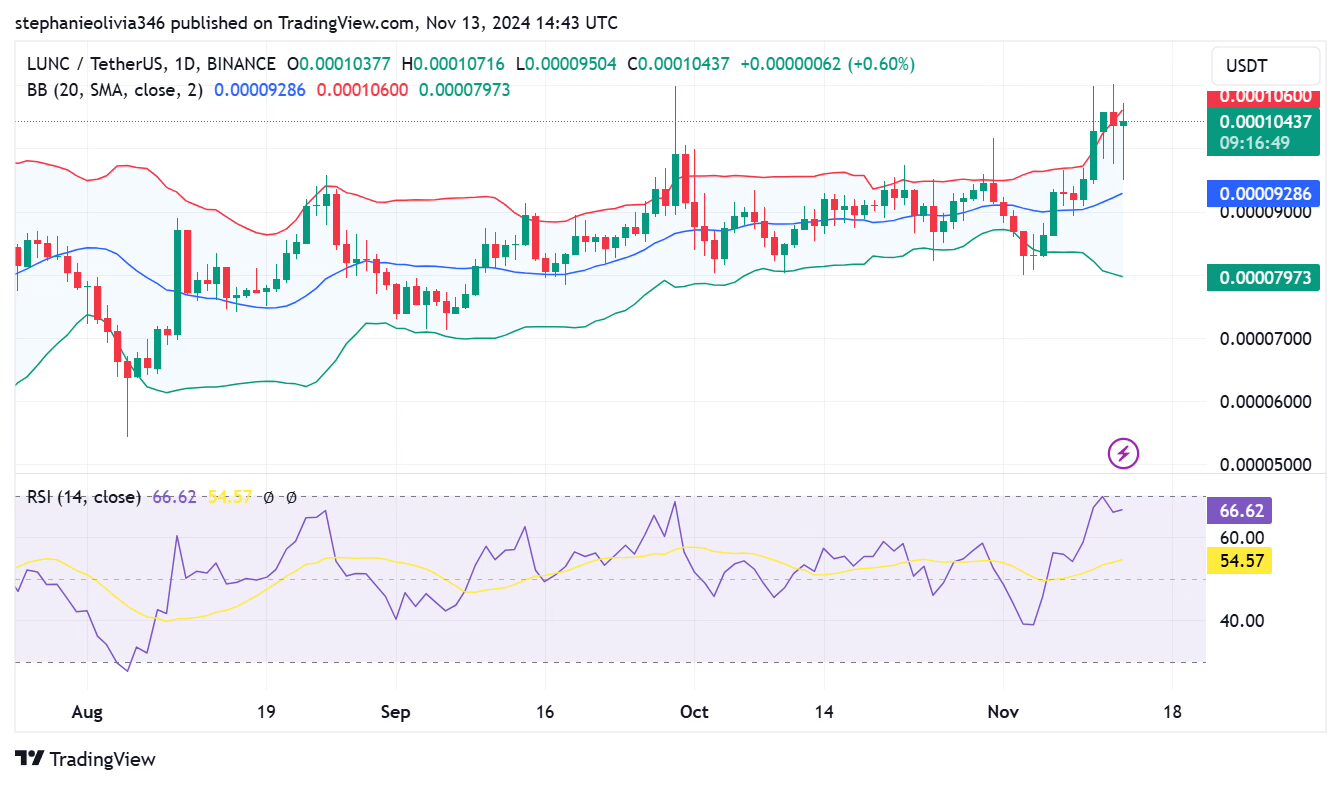Screen dimensions: 1341x785
Task: Click the 0.00007000 price axis label
Action: [1264, 339]
